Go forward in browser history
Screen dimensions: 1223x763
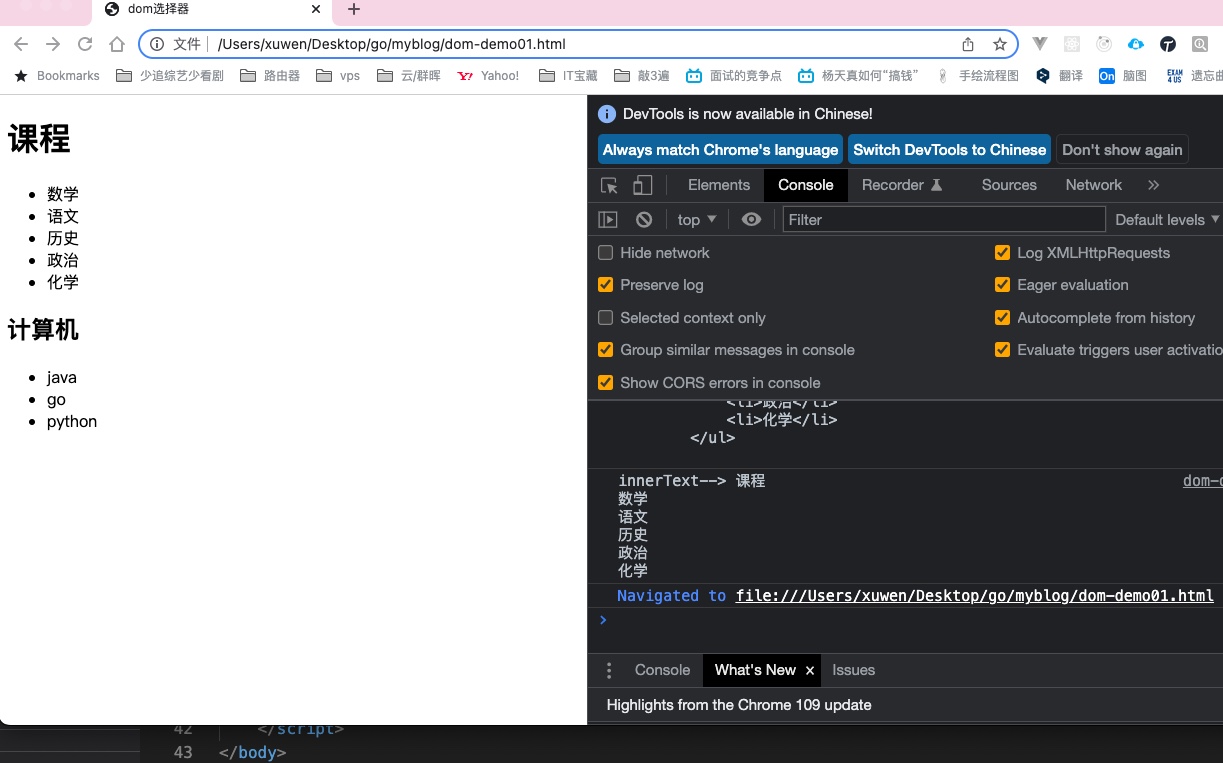[x=53, y=44]
